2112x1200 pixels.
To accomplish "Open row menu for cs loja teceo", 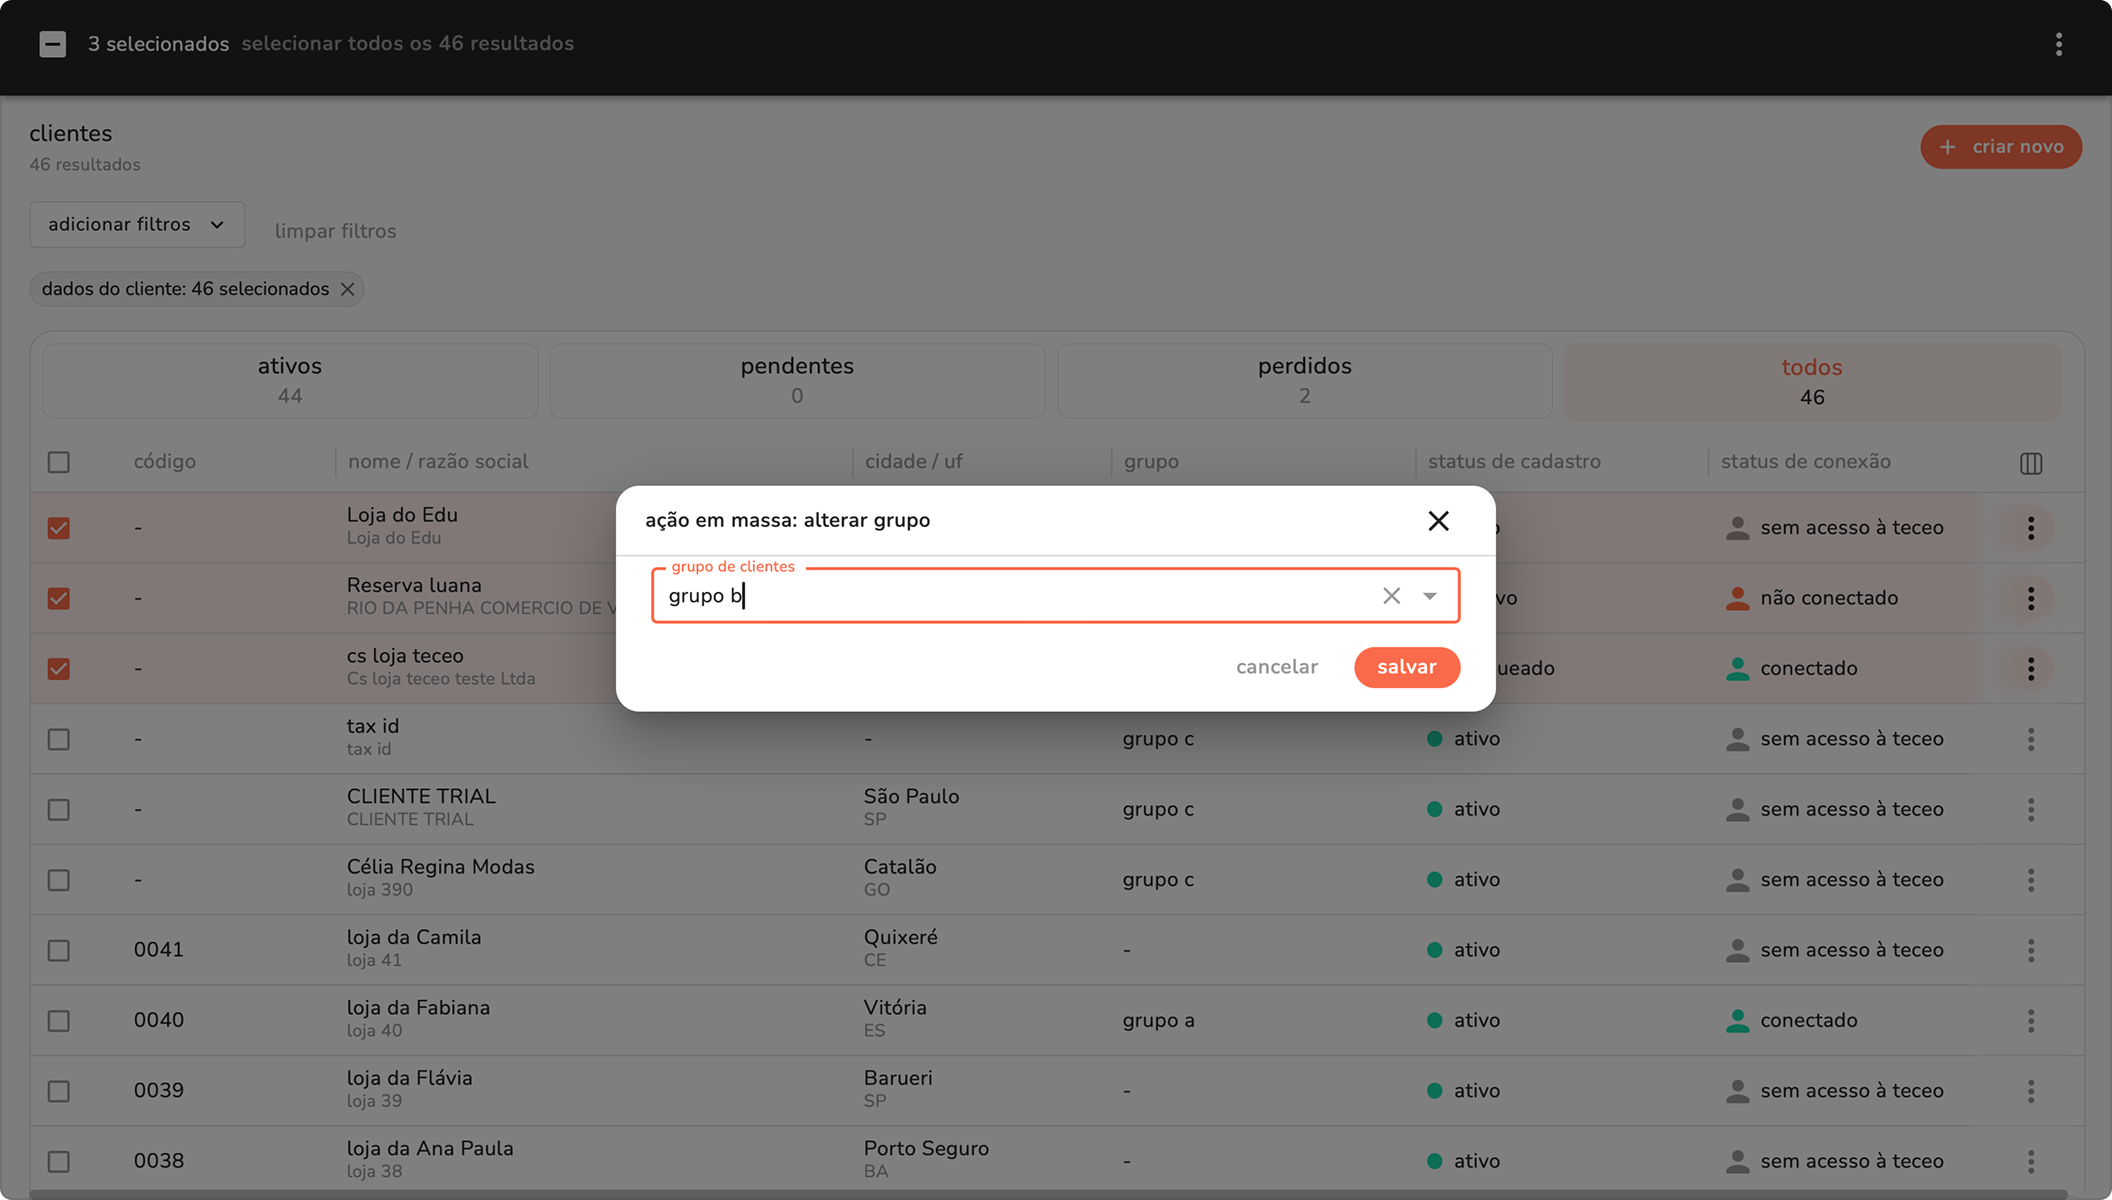I will click(2030, 669).
